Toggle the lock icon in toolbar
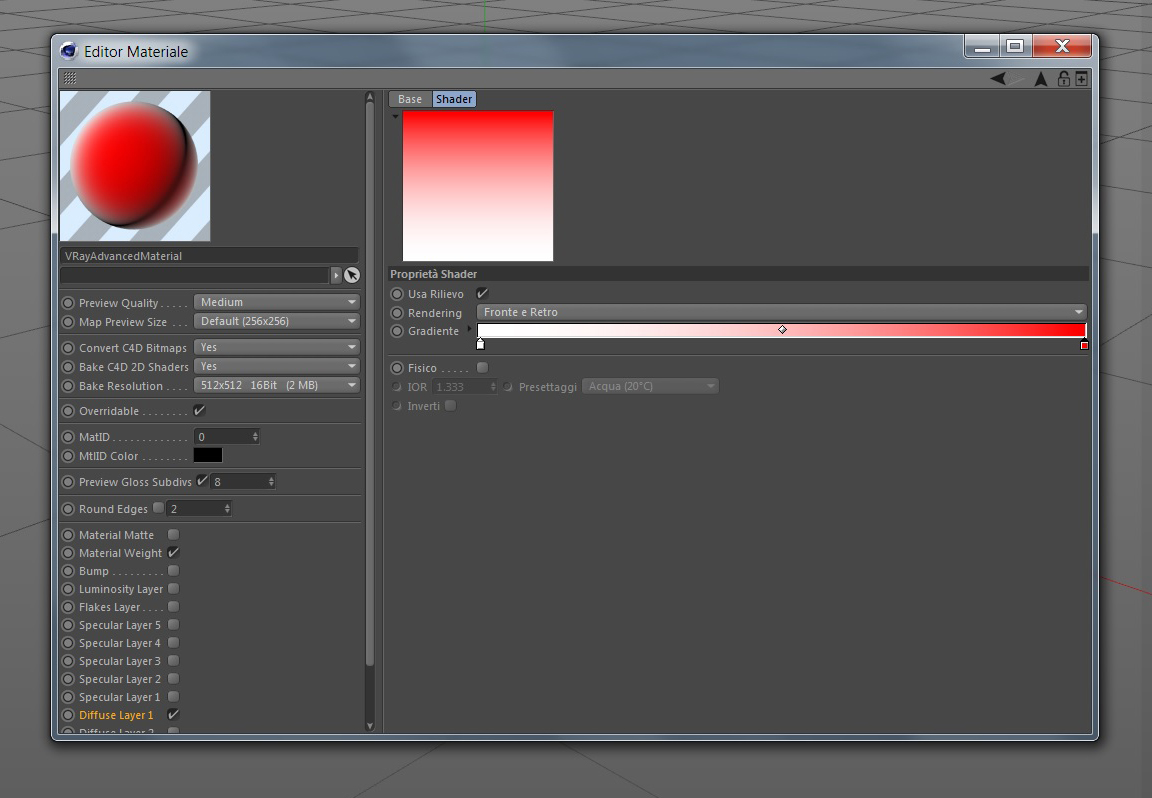The height and width of the screenshot is (798, 1152). pyautogui.click(x=1063, y=79)
